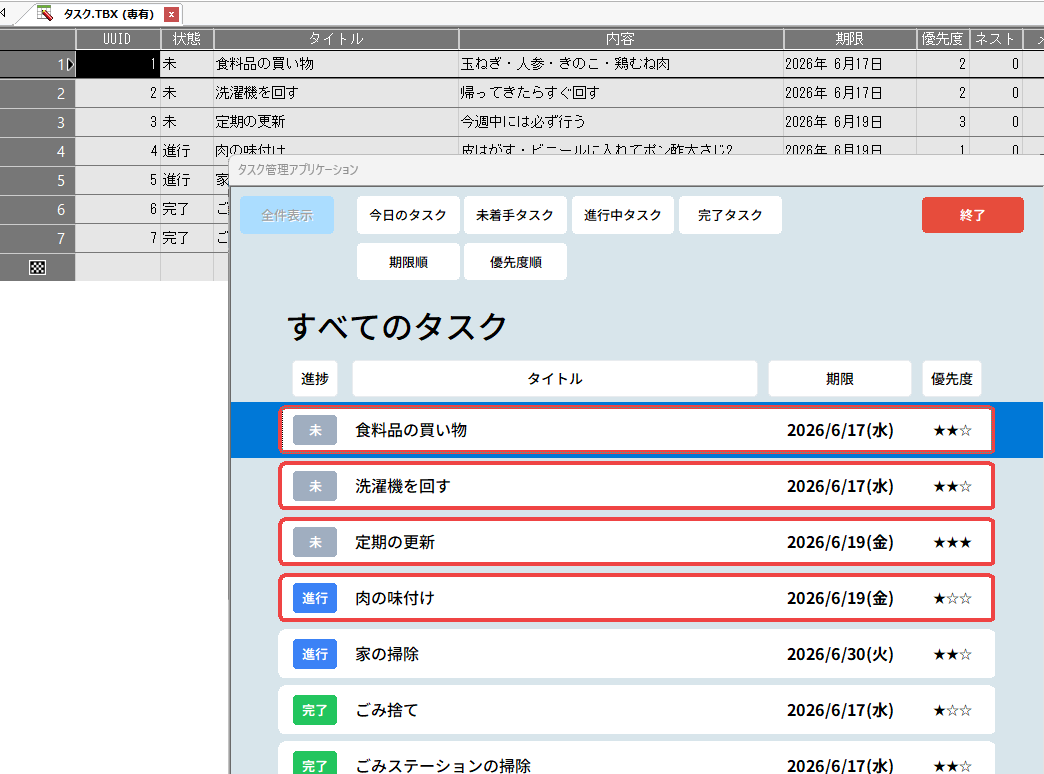The height and width of the screenshot is (774, 1044).
Task: Filter by 未着手タスク
Action: (x=515, y=215)
